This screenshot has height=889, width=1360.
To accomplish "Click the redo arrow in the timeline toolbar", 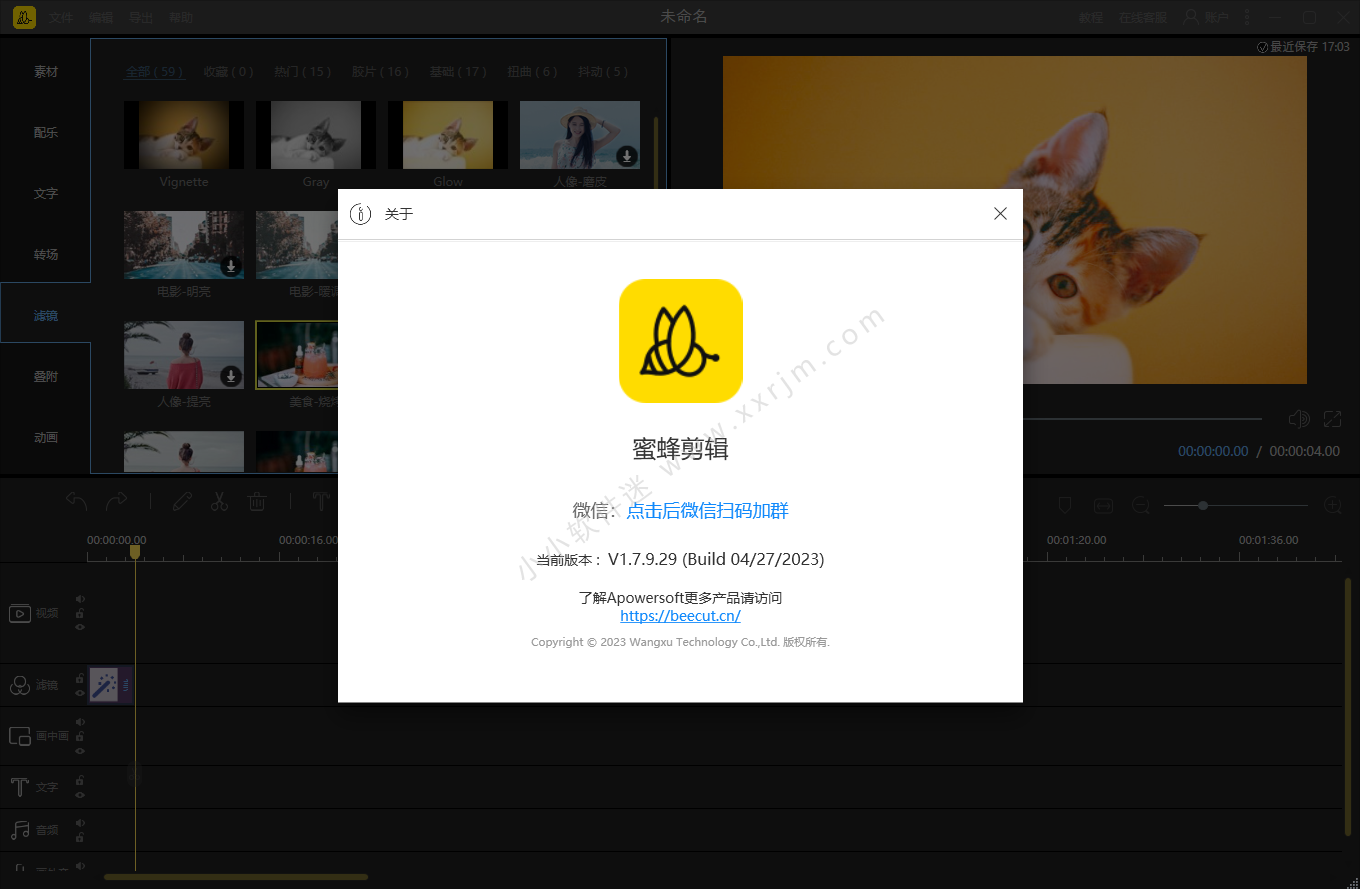I will click(x=117, y=501).
